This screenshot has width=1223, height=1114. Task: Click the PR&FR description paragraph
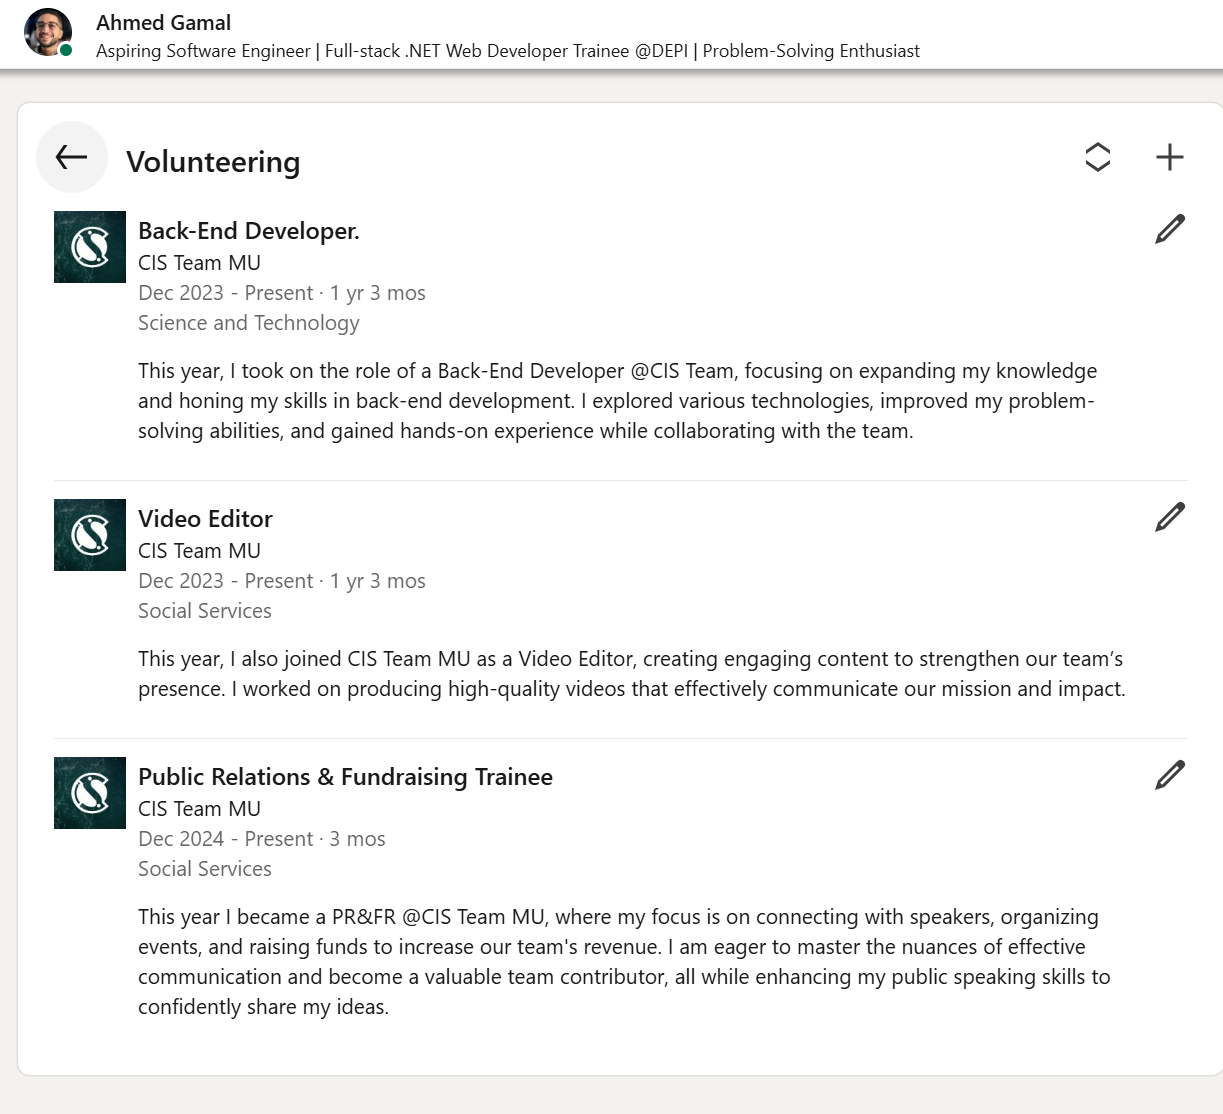624,962
